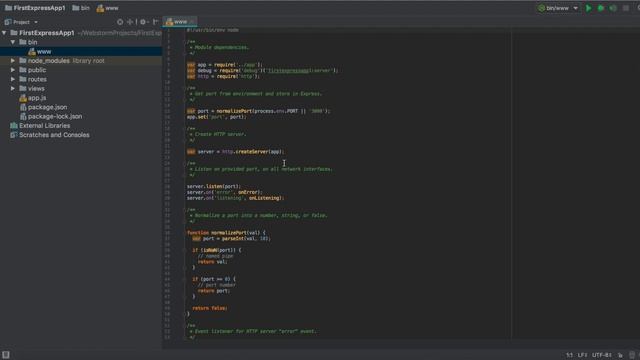This screenshot has width=640, height=360.
Task: Click the Scratches and Consoles icon
Action: coord(14,135)
